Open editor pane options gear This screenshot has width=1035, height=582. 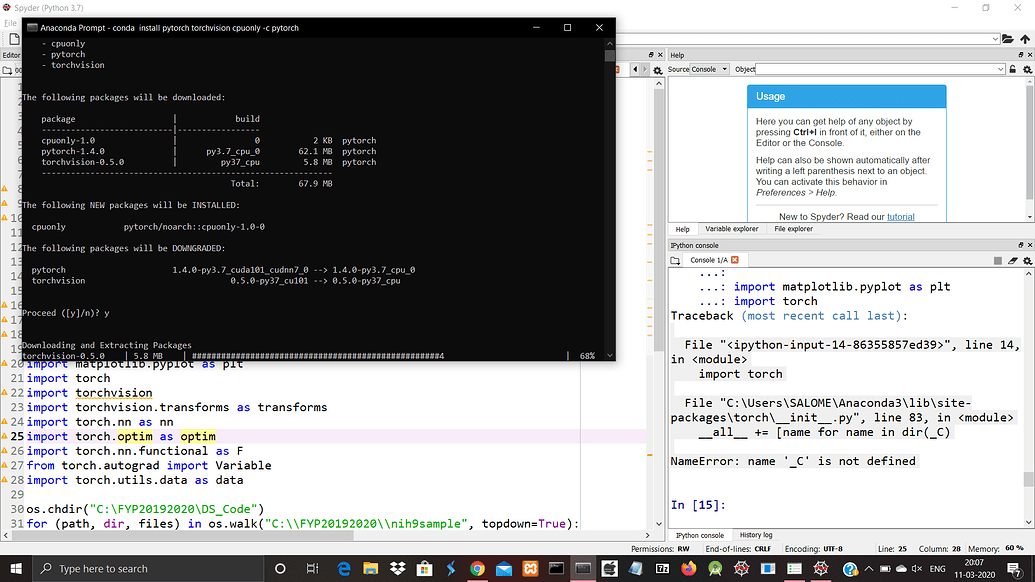657,70
